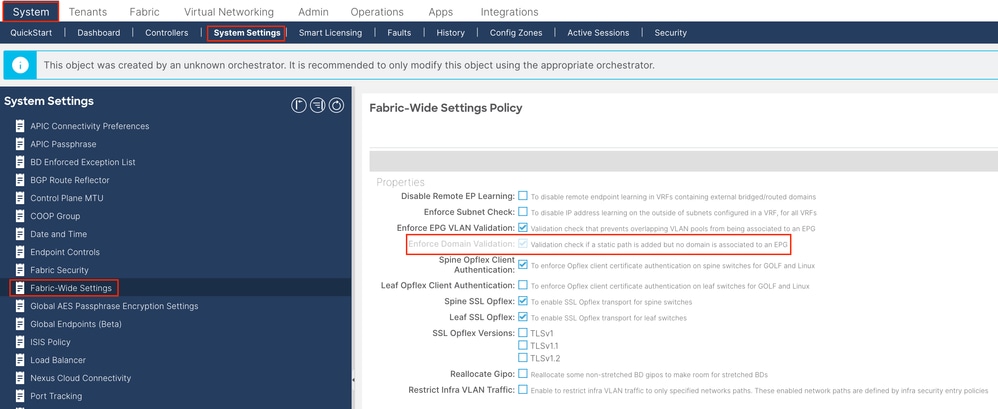Check the TLSv1.2 SSL Opflex version
This screenshot has height=409, width=998.
(523, 357)
